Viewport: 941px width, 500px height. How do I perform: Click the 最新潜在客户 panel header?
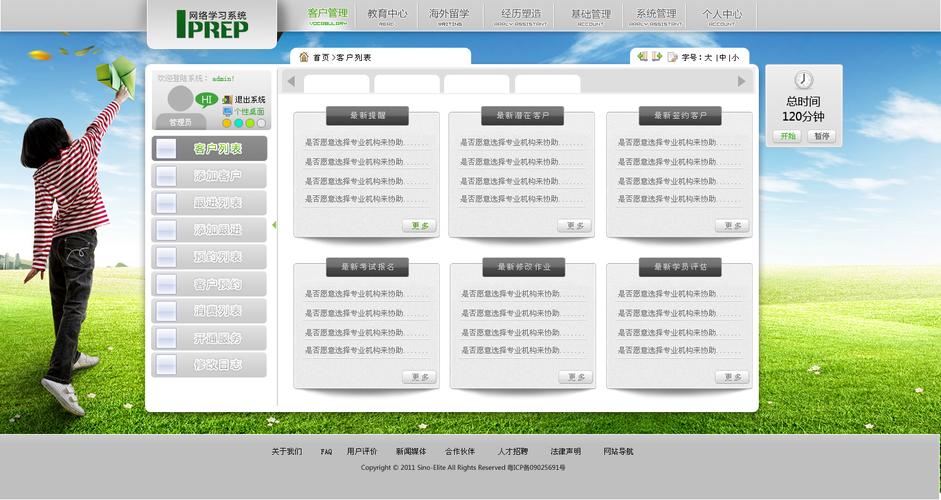pyautogui.click(x=523, y=116)
